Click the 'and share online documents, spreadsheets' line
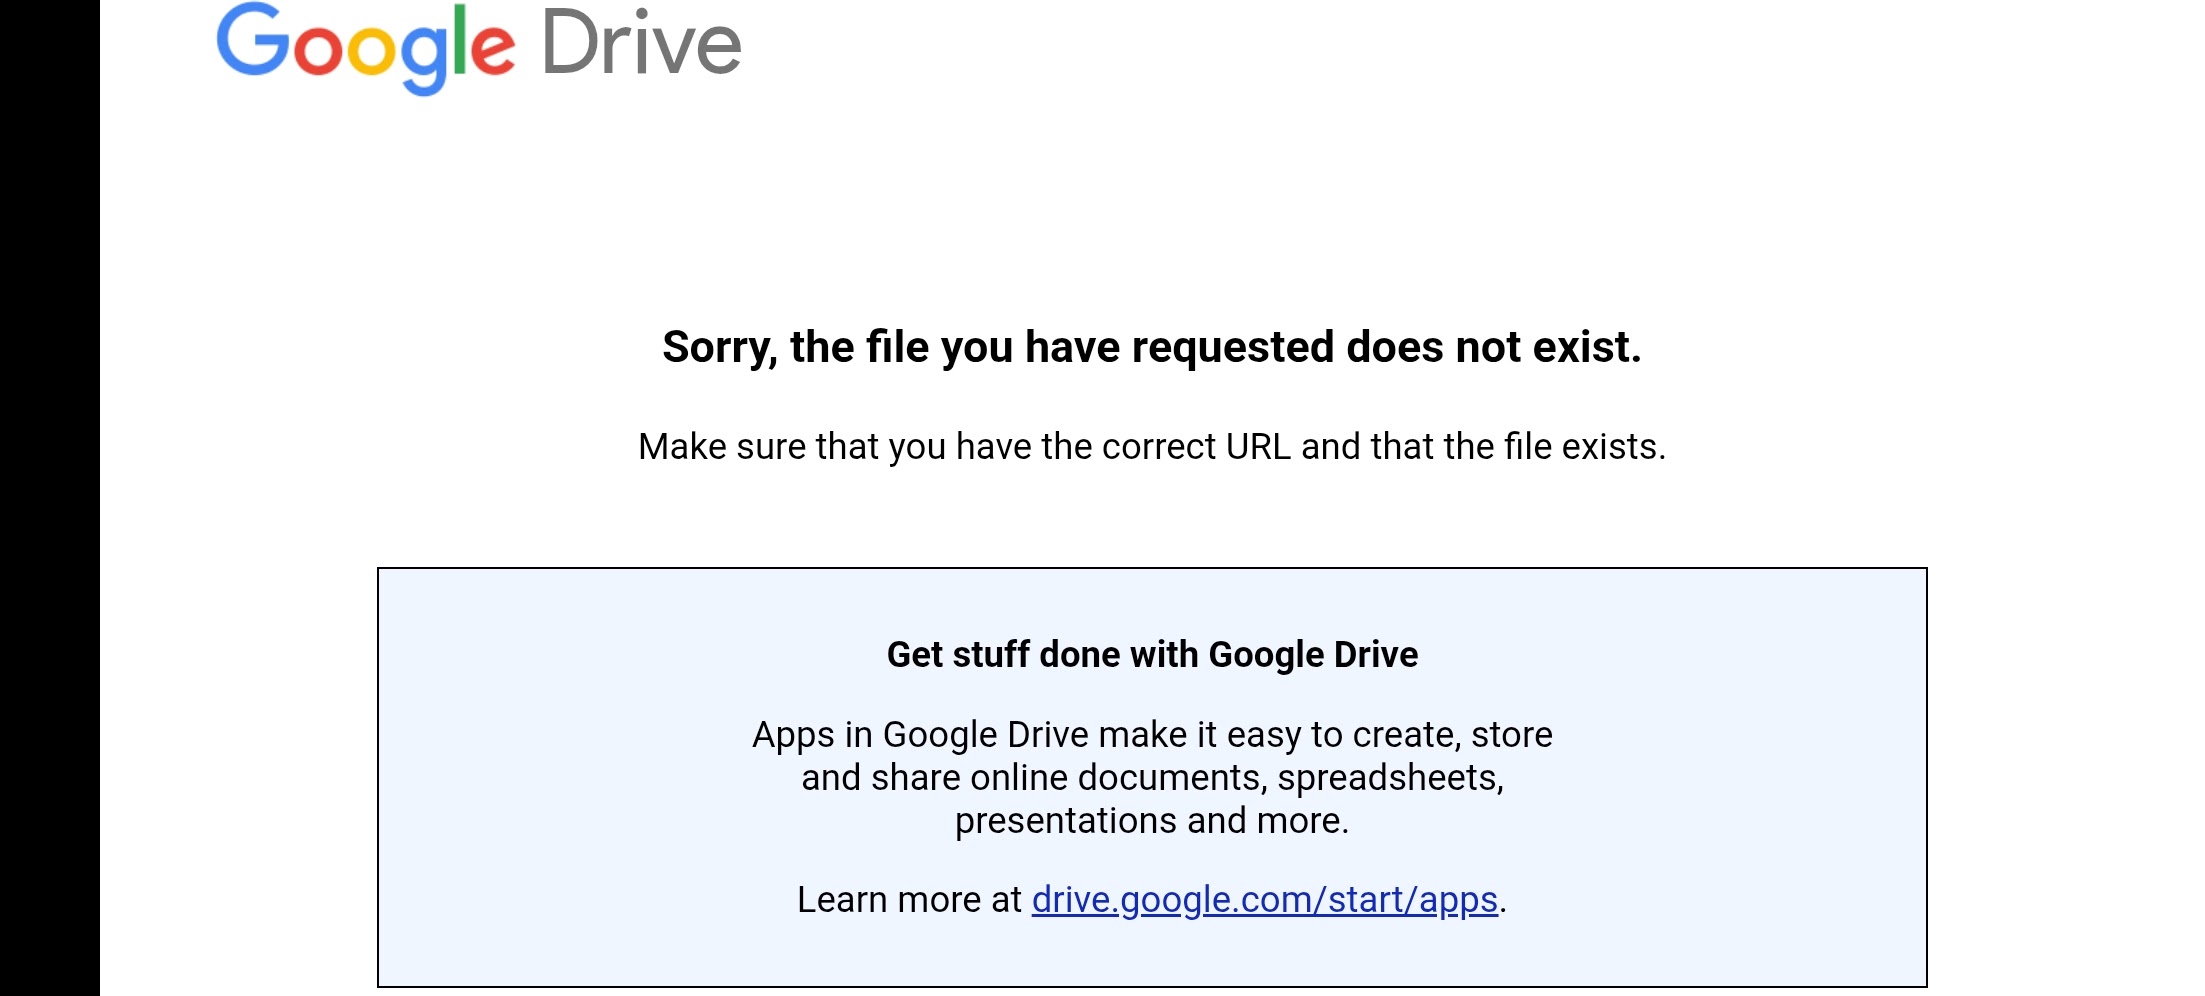This screenshot has height=996, width=2205. point(1152,778)
